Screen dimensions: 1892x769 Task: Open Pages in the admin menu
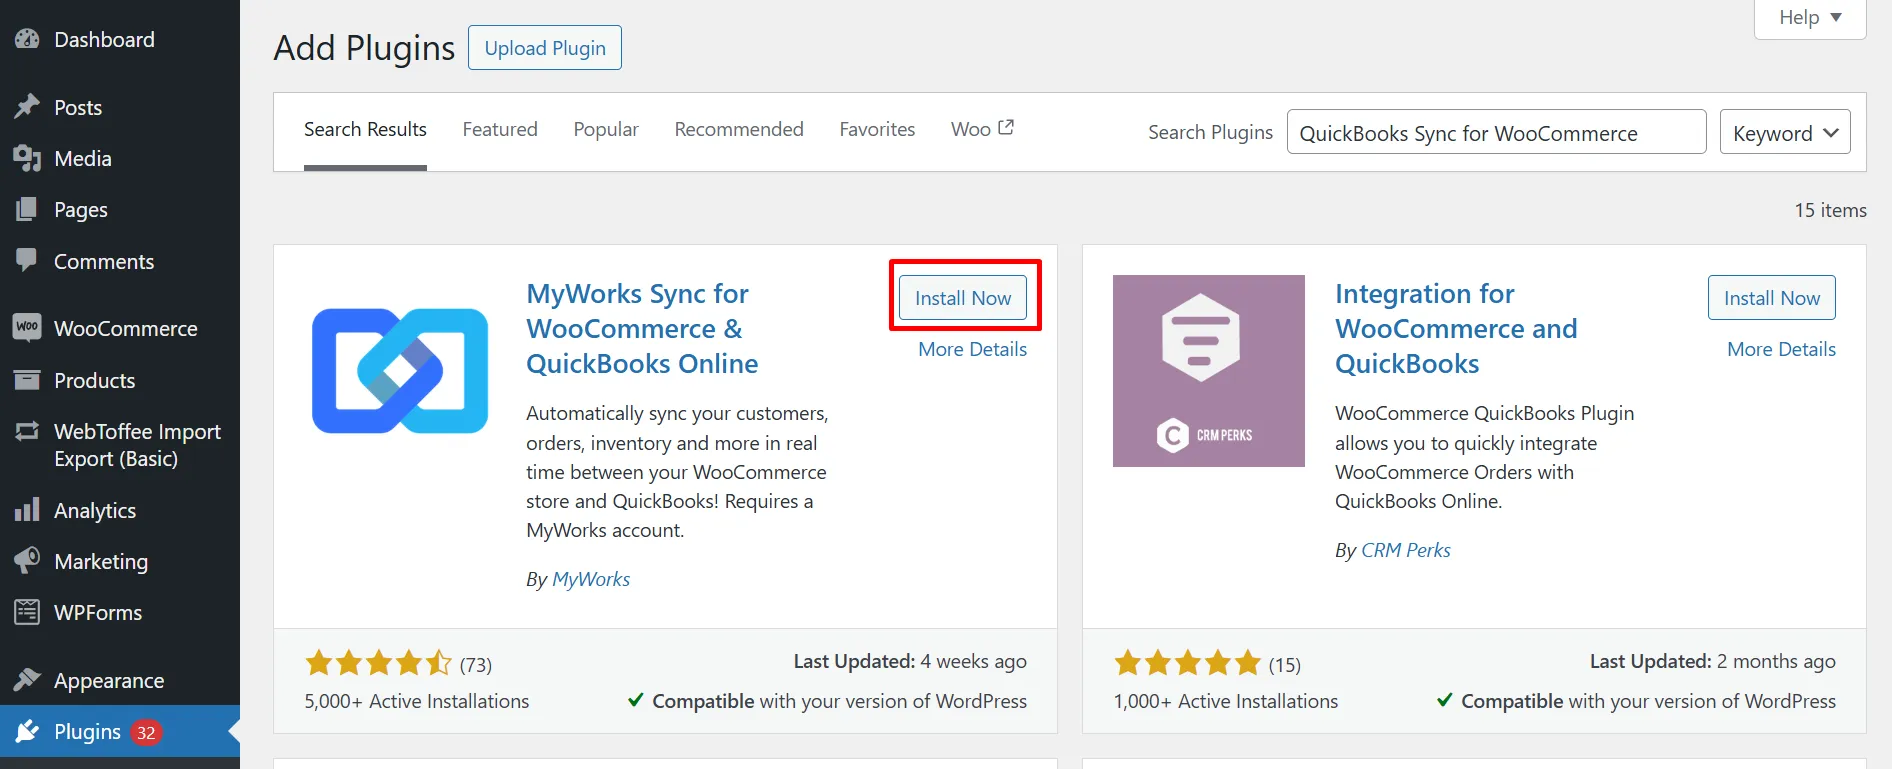coord(81,209)
